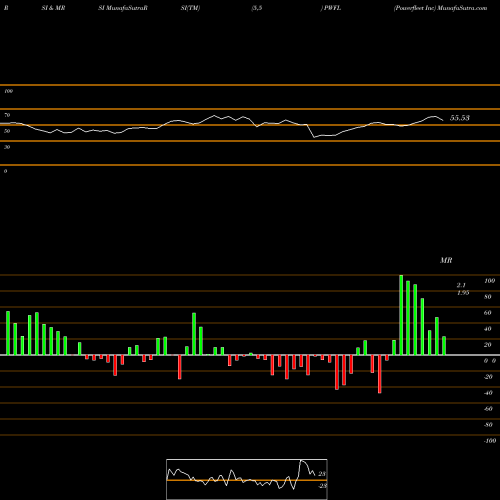Click the MR axis label -60

click(488, 409)
